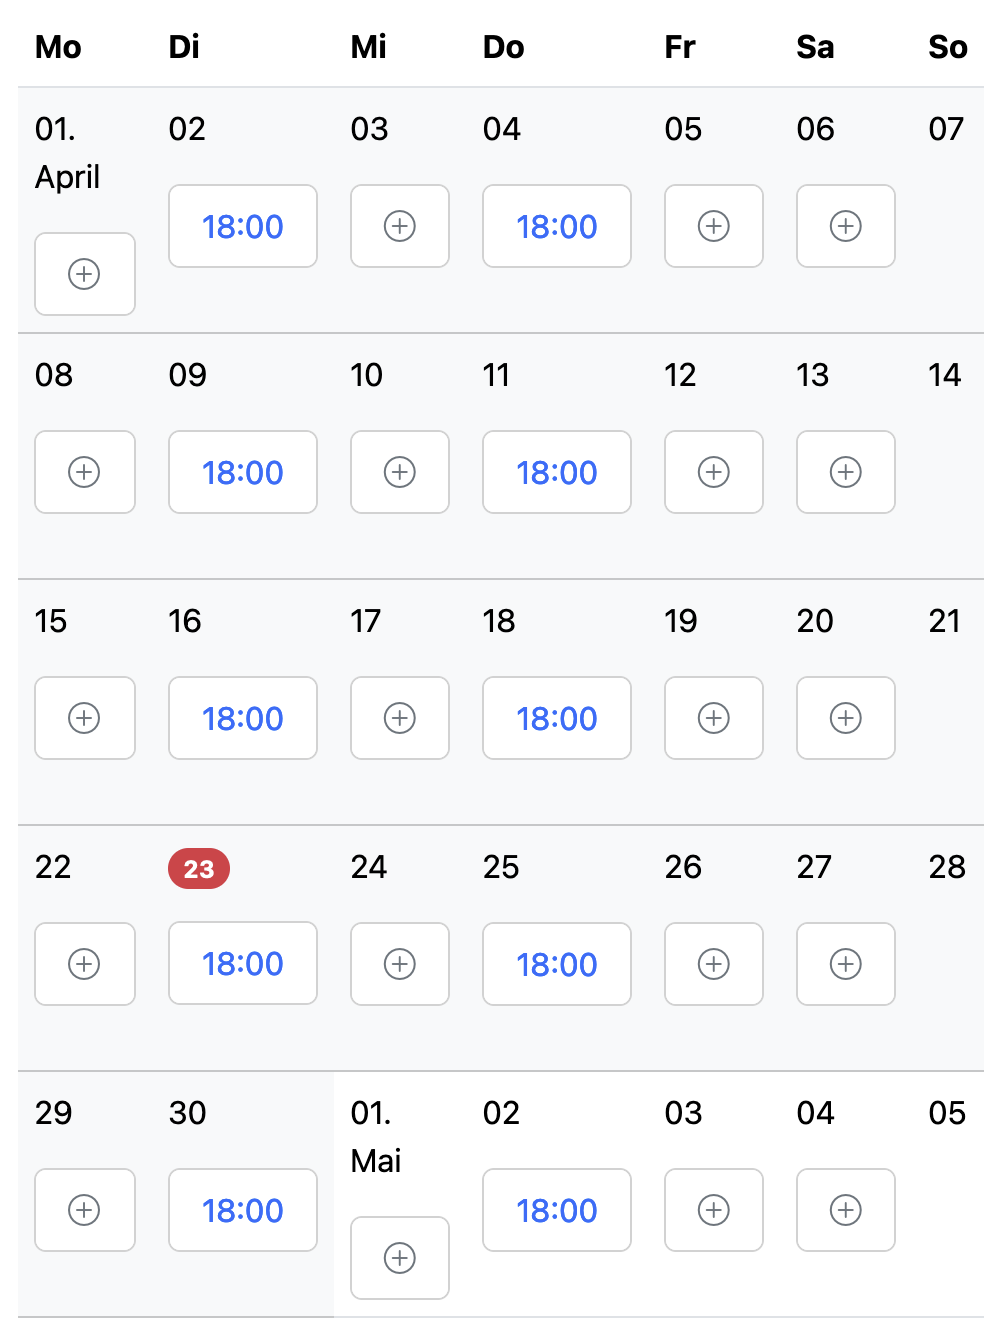The height and width of the screenshot is (1332, 1004).
Task: Select the 18:00 slot on Thursday 25
Action: 557,964
